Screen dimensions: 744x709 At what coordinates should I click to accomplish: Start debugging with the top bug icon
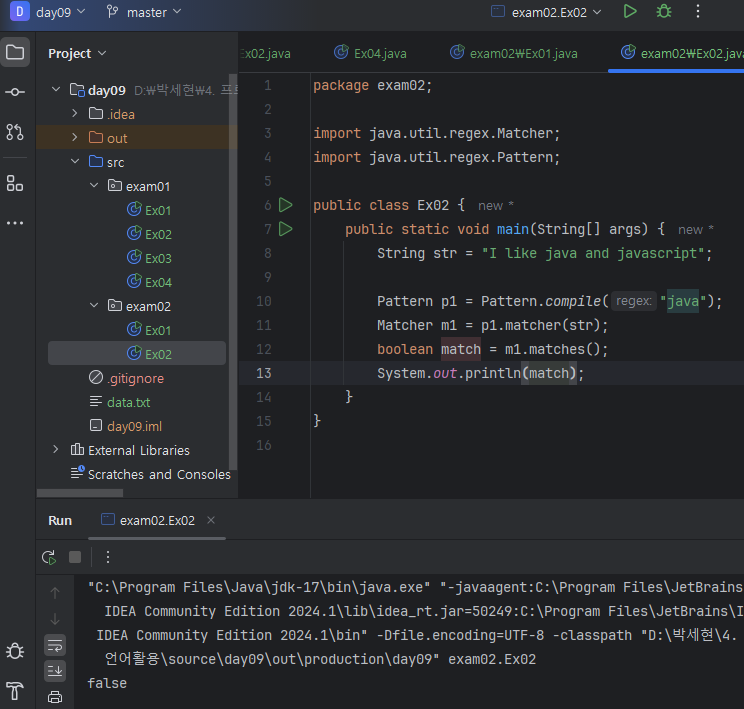point(663,12)
